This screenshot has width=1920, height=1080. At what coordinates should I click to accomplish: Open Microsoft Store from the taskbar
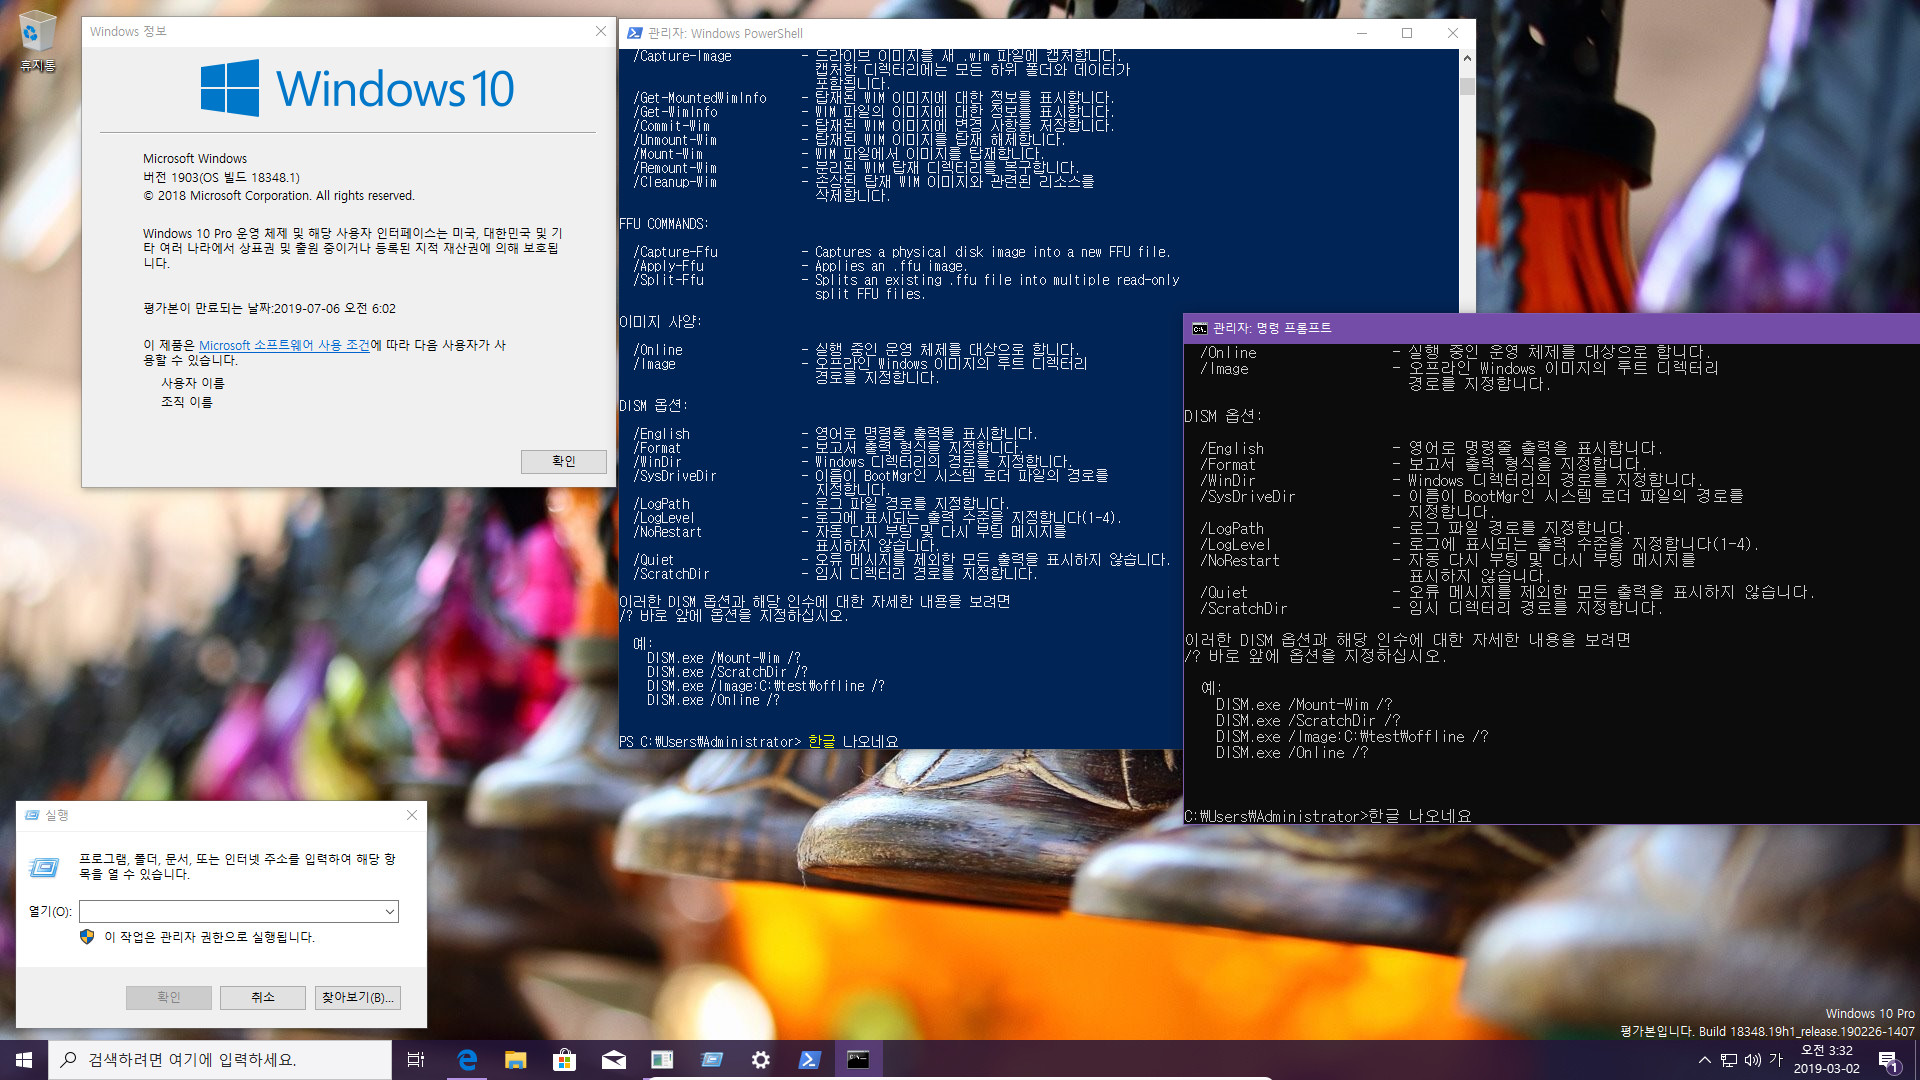click(564, 1060)
